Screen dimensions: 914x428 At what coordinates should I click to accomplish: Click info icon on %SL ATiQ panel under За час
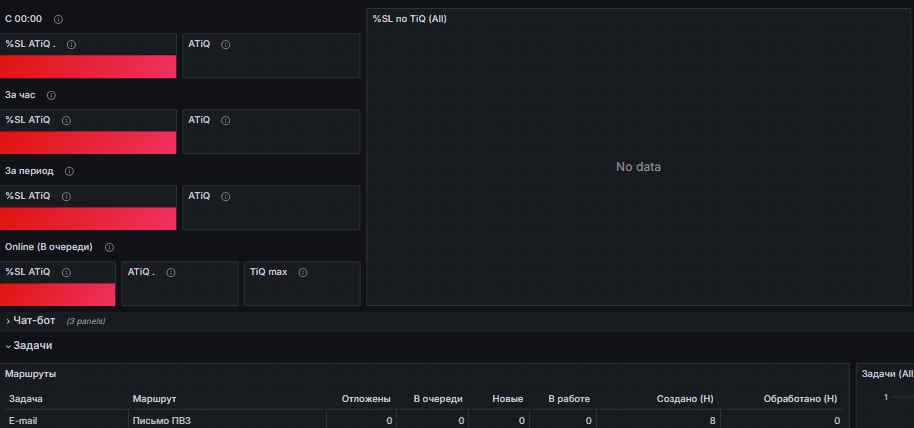coord(66,121)
